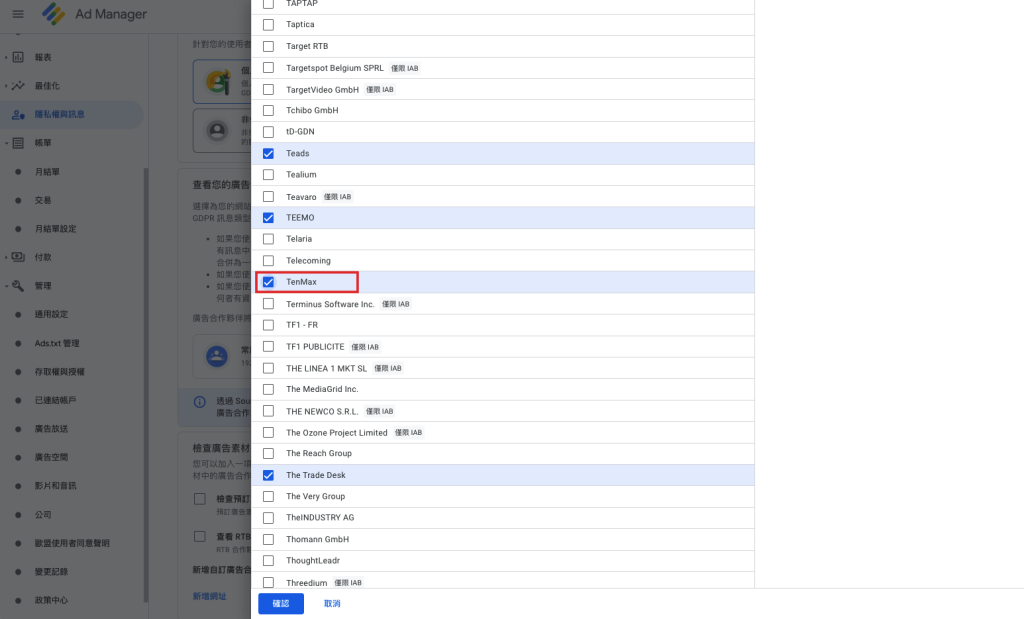1024x619 pixels.
Task: Click the 管理 wrench icon
Action: (18, 286)
